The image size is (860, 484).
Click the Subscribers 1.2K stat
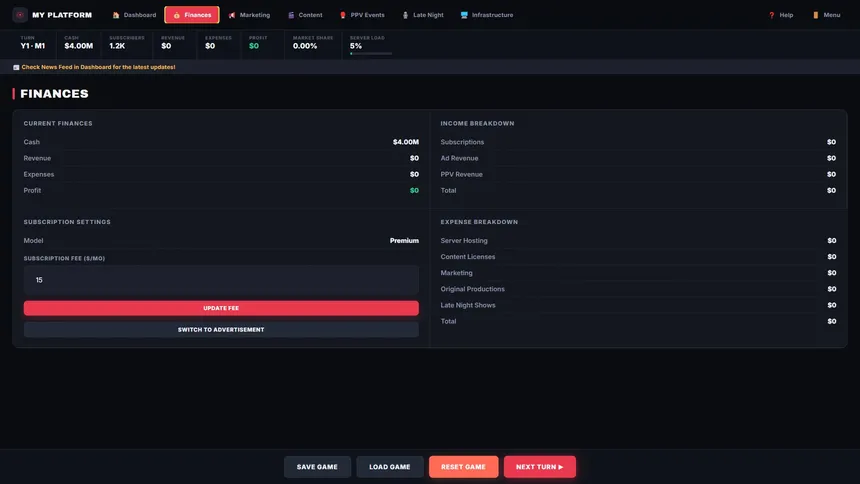click(x=127, y=43)
